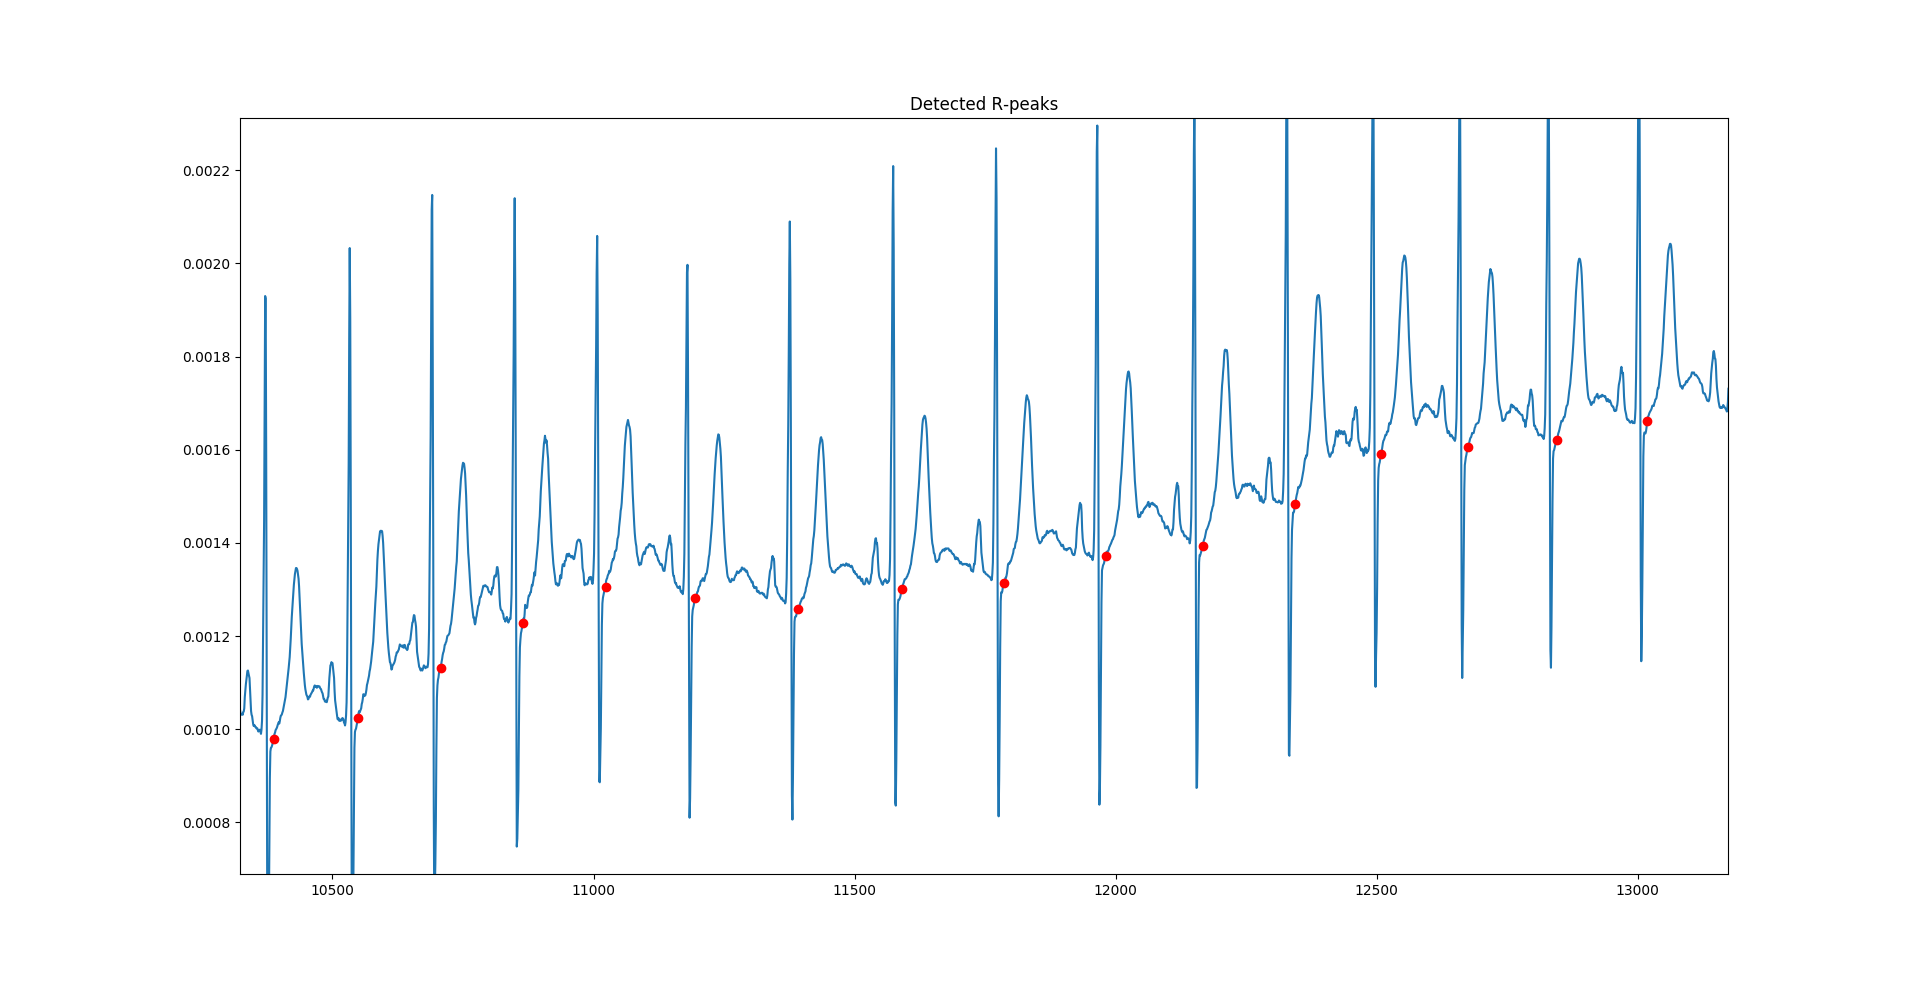The height and width of the screenshot is (982, 1920).
Task: Click the y-axis tick label 0.0012
Action: (206, 637)
